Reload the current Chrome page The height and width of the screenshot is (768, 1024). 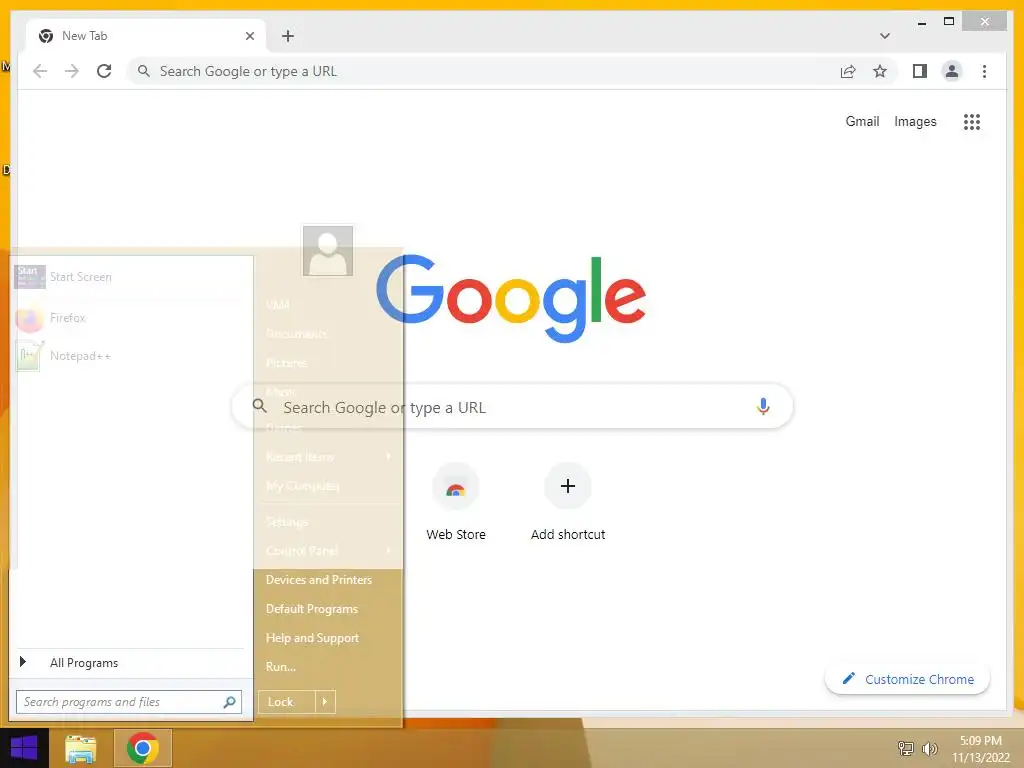point(104,71)
